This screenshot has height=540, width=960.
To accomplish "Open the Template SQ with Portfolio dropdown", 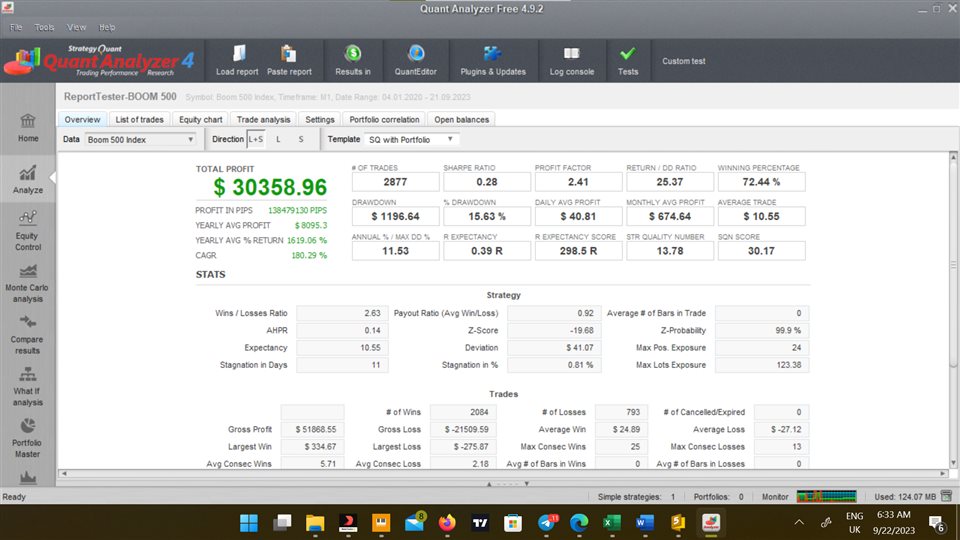I will (x=411, y=139).
